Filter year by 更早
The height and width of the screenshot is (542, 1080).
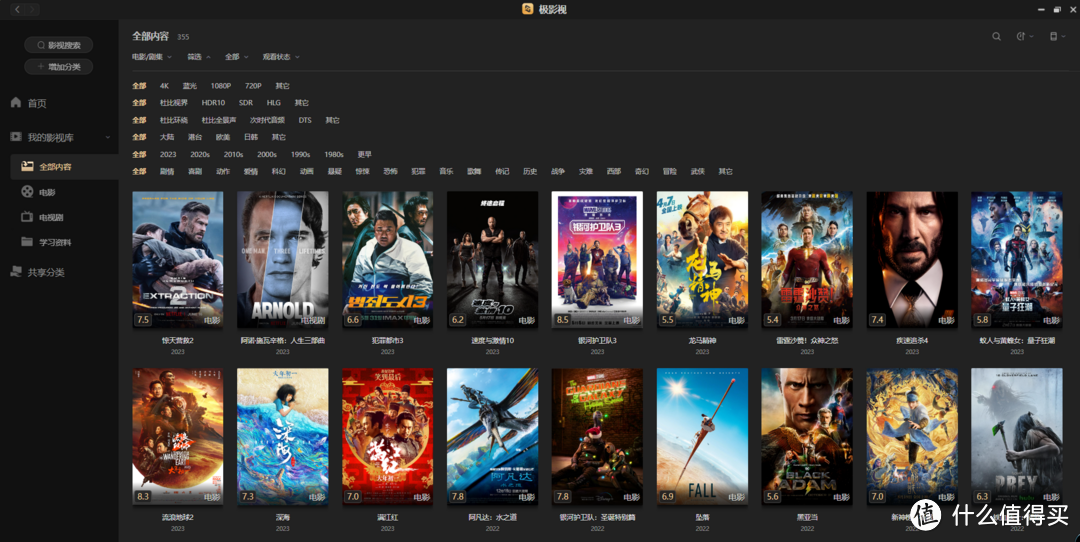click(364, 154)
